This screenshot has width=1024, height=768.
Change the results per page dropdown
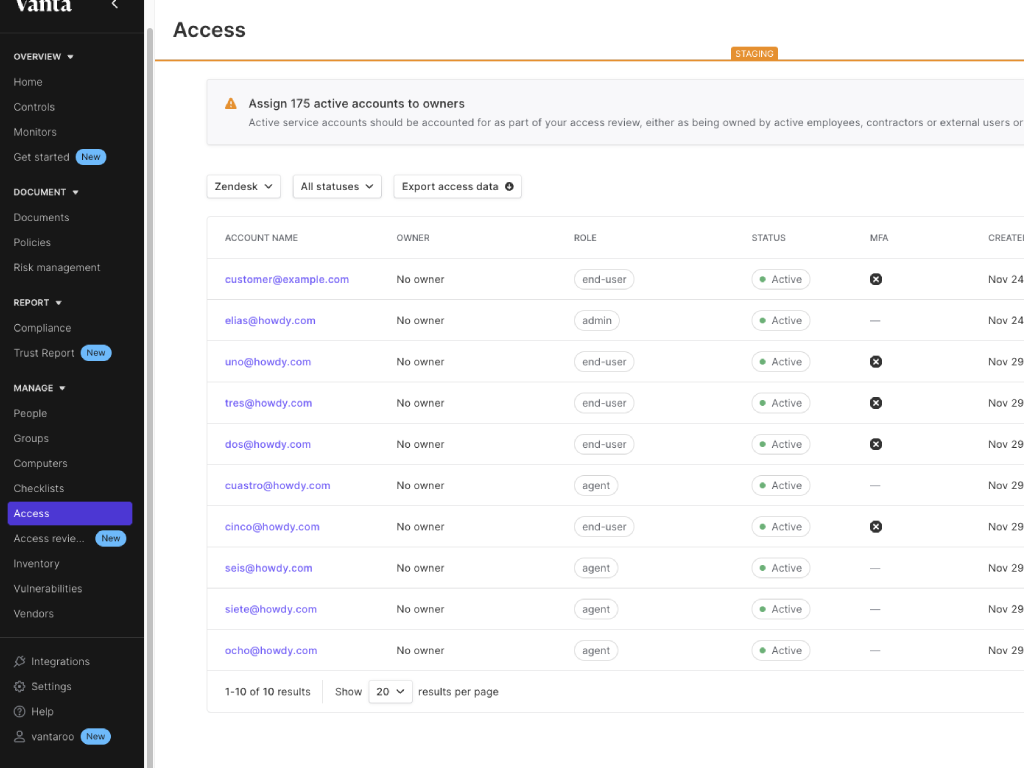[390, 692]
